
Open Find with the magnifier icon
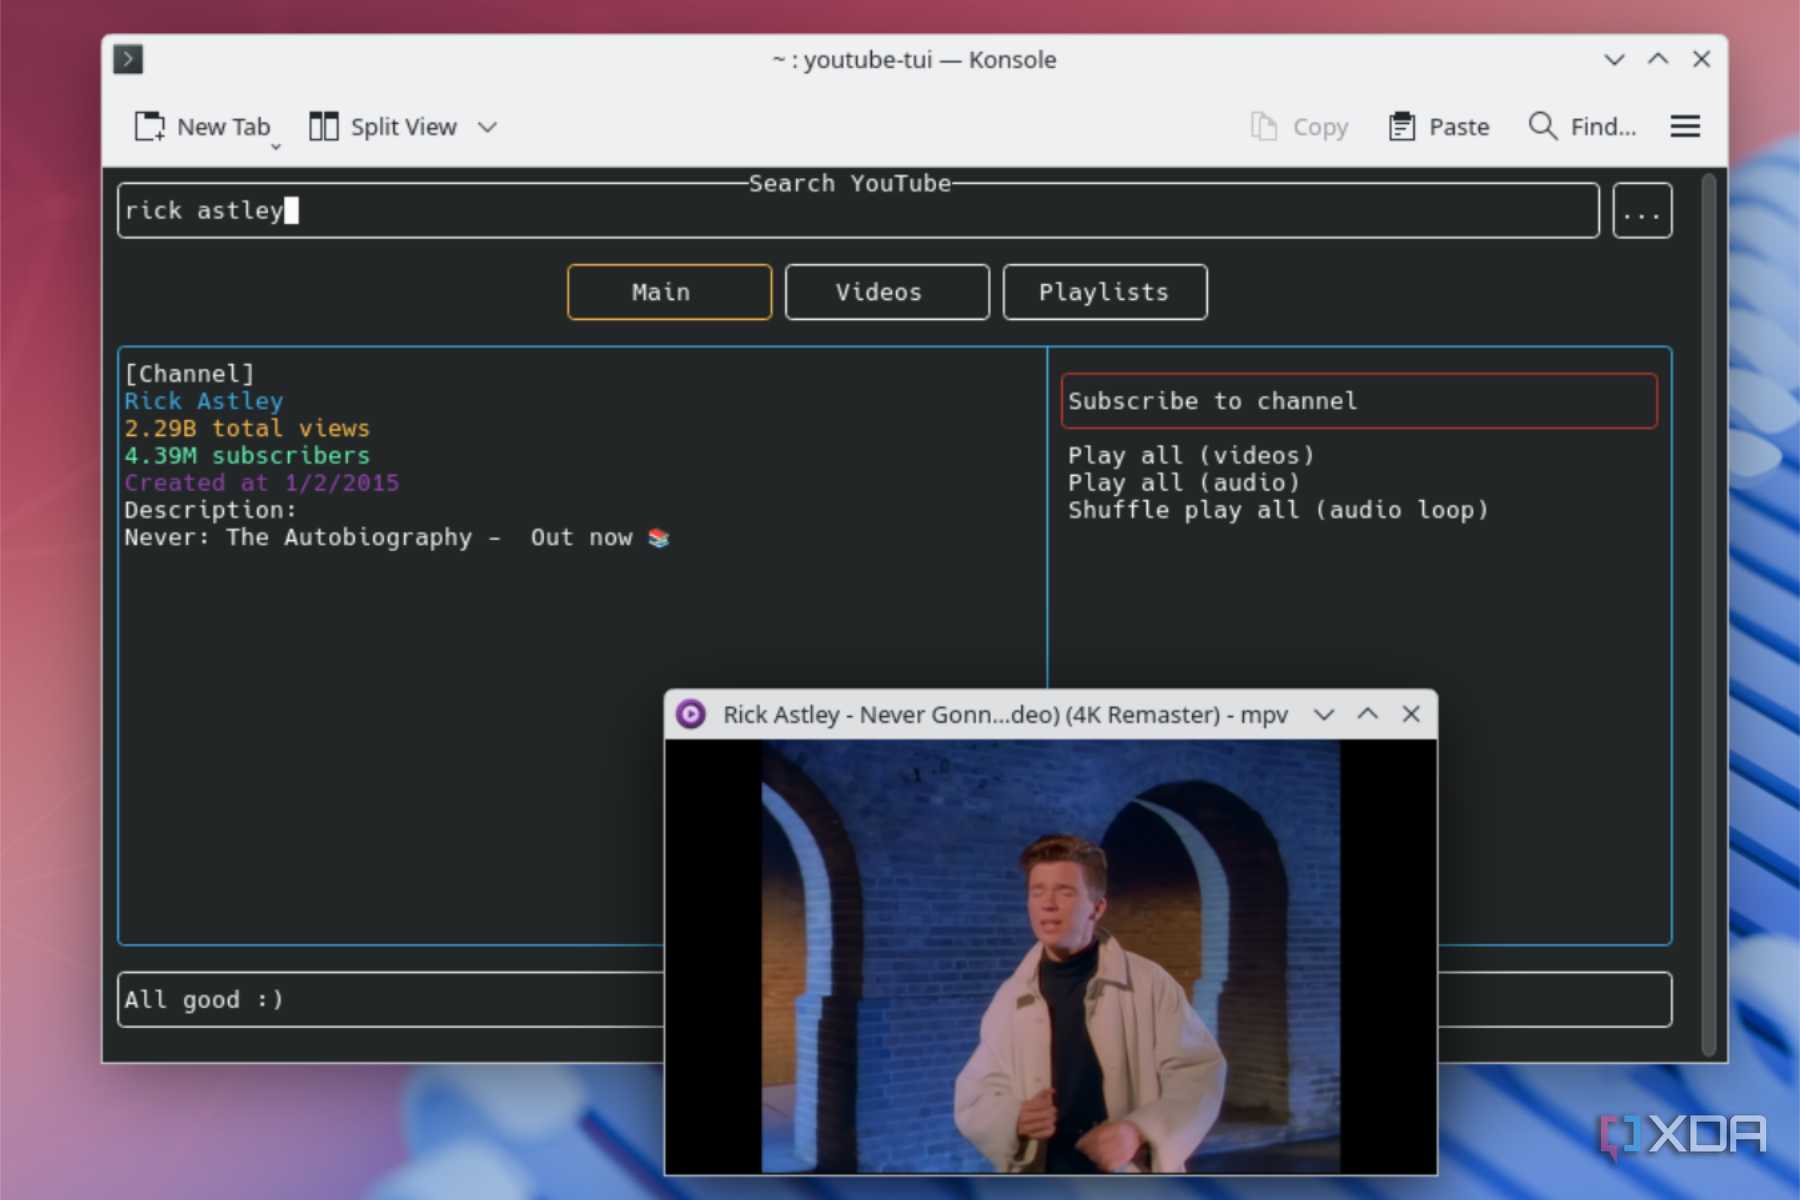(x=1542, y=126)
